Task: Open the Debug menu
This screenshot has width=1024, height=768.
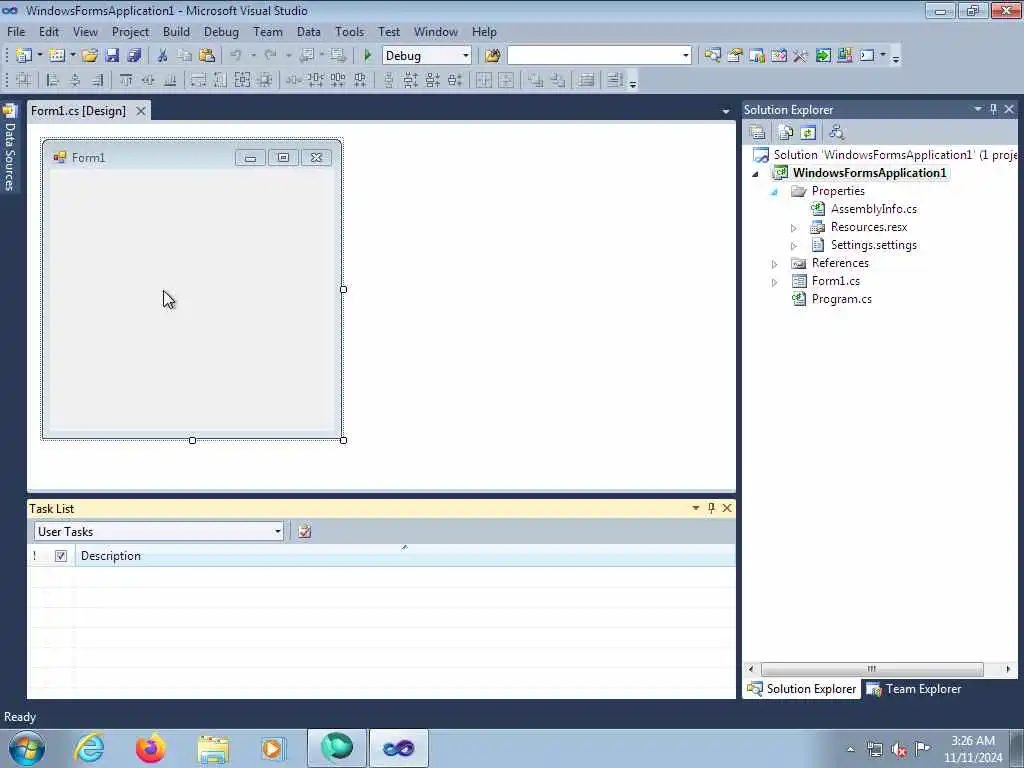Action: pyautogui.click(x=221, y=31)
